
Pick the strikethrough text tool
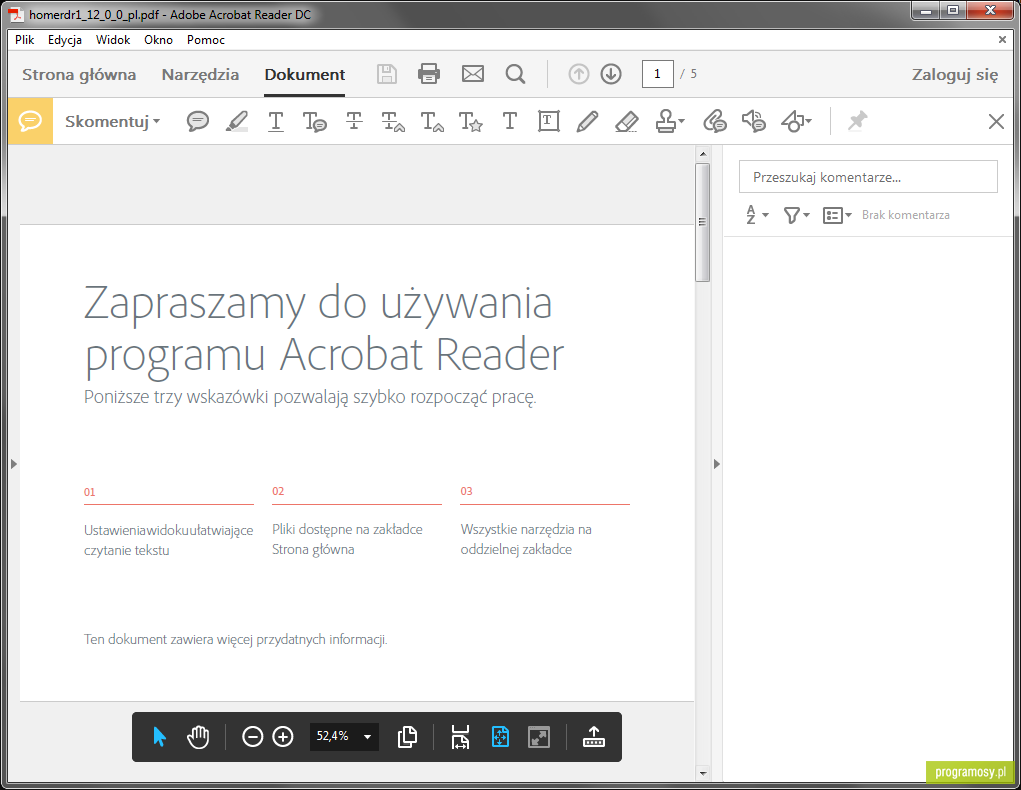(x=354, y=121)
